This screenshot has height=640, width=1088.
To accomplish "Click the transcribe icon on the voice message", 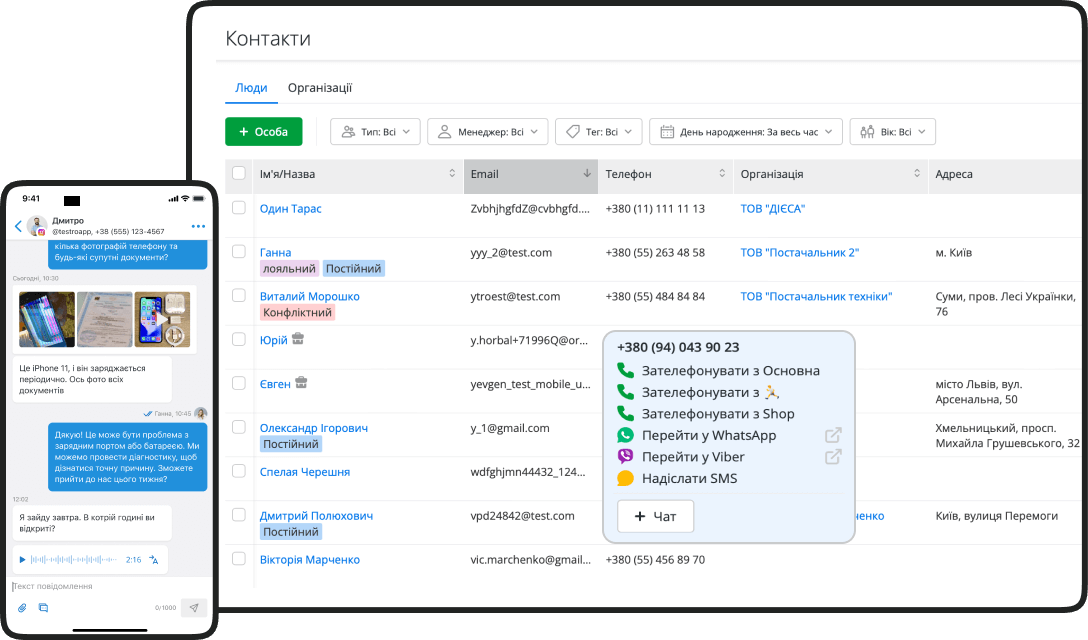I will (154, 560).
